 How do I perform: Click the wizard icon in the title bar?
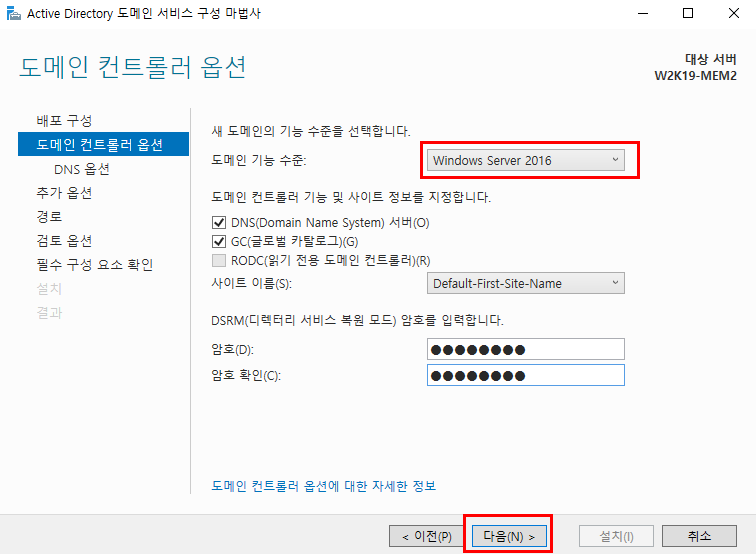tap(14, 14)
